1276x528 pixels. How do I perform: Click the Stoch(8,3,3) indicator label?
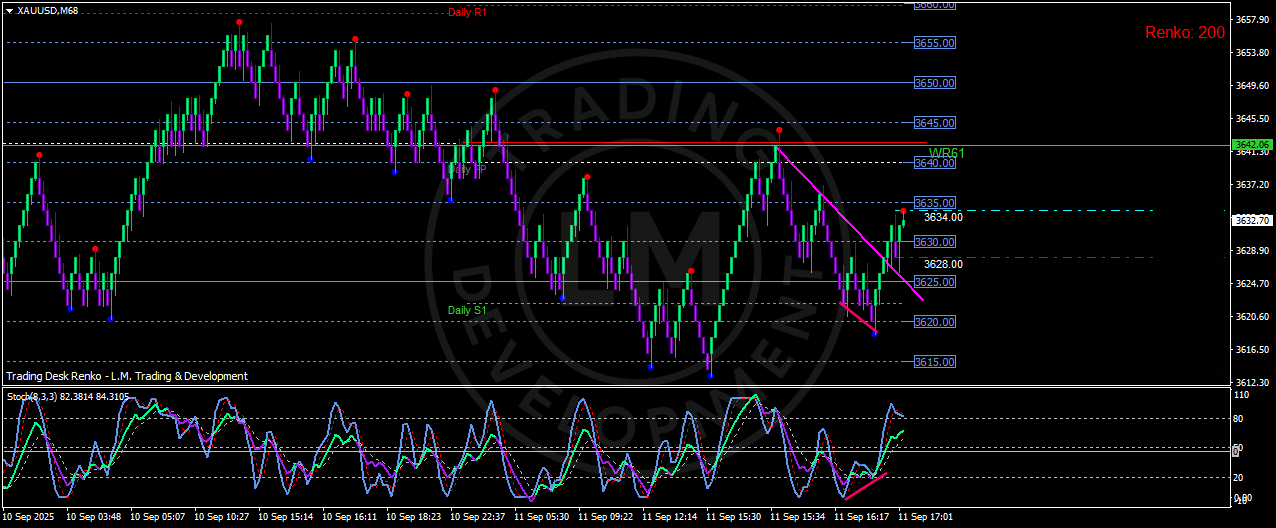click(x=67, y=397)
